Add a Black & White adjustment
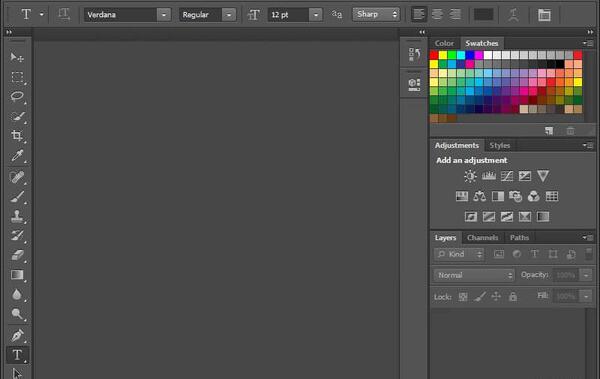The image size is (600, 379). 498,196
